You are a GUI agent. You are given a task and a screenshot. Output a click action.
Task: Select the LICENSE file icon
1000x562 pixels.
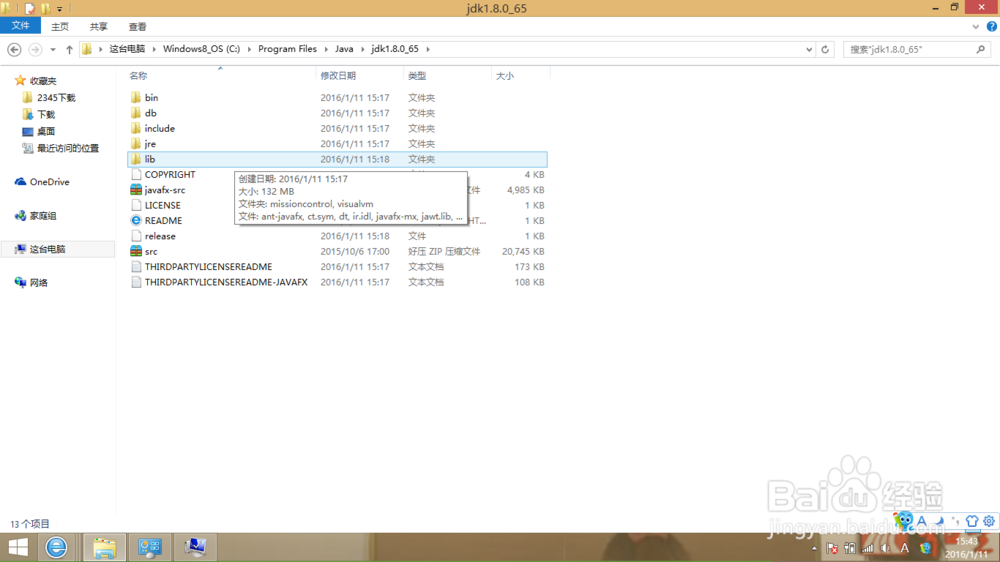[136, 205]
